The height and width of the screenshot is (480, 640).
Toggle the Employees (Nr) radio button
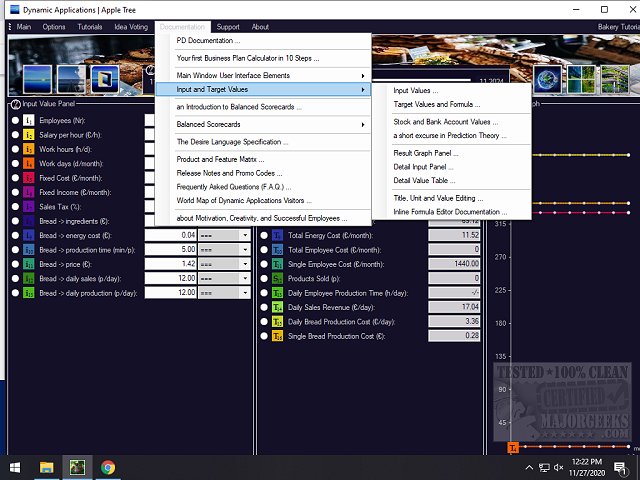[x=16, y=120]
